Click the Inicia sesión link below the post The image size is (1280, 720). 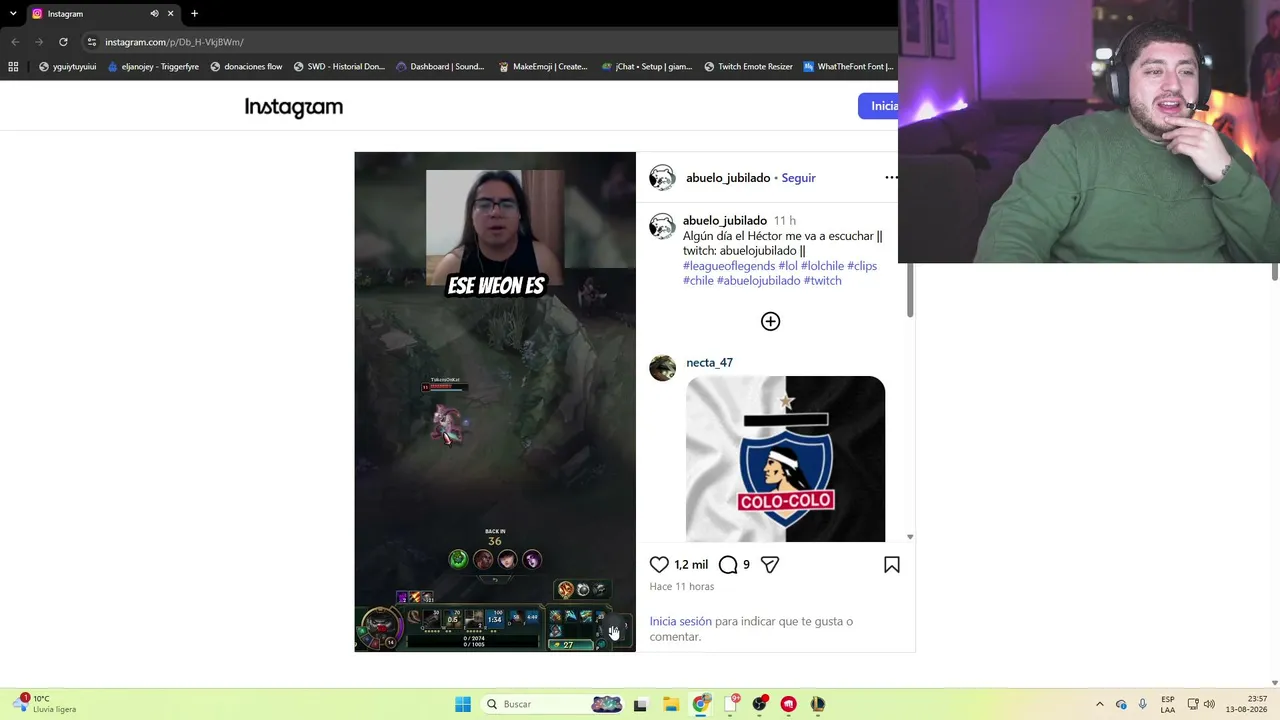click(680, 622)
